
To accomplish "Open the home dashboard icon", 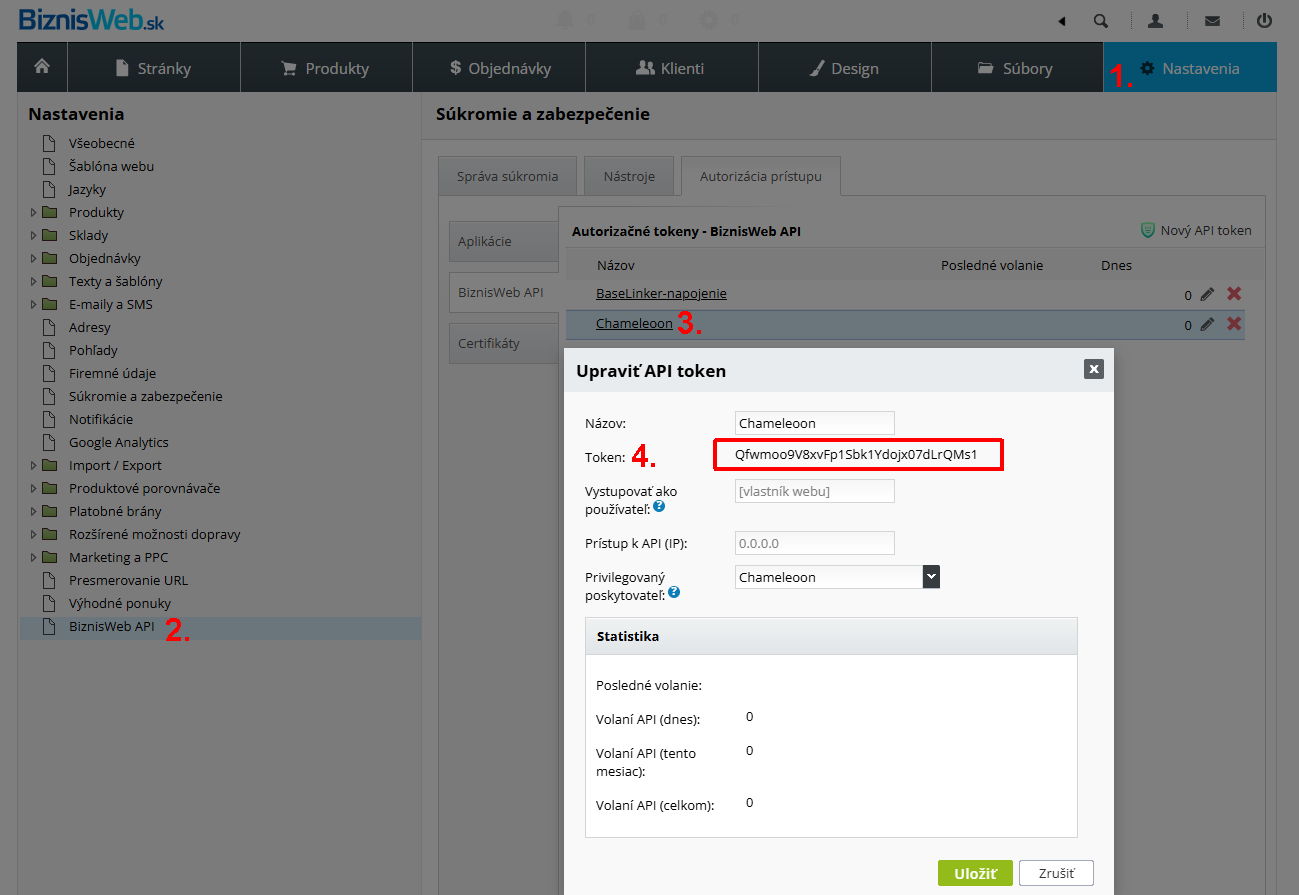I will tap(42, 67).
